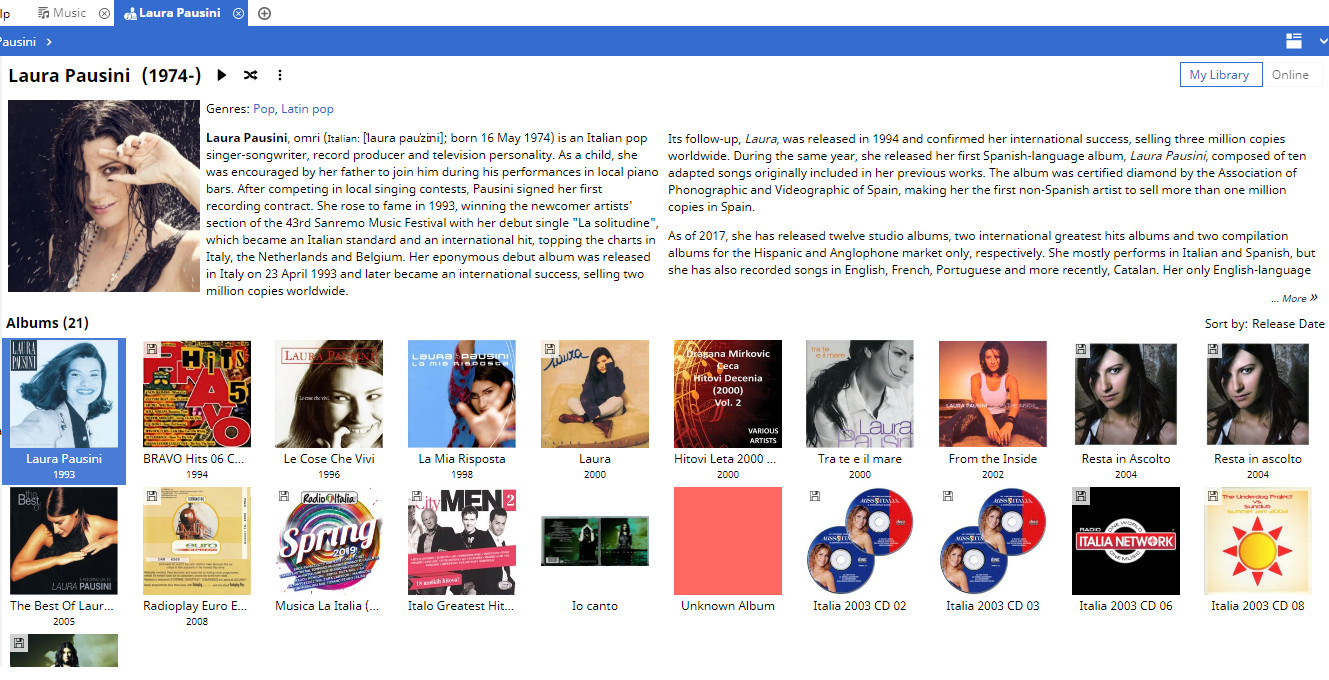Add a new tab with plus icon
The height and width of the screenshot is (680, 1329).
264,13
